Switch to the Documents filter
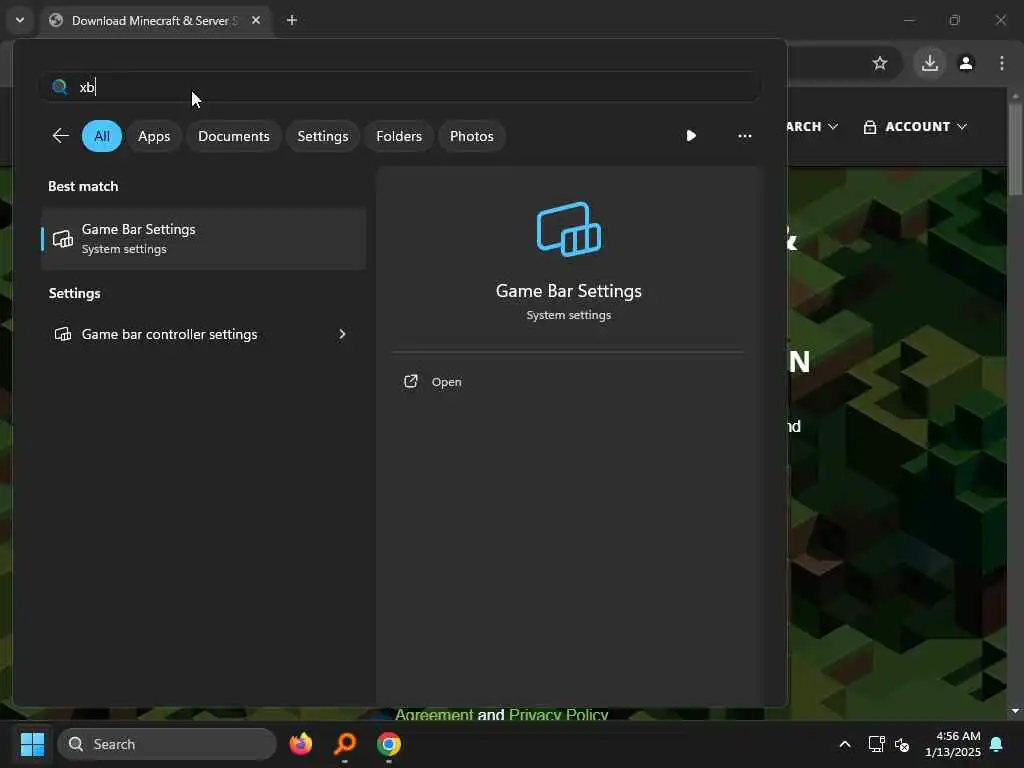This screenshot has height=768, width=1024. 234,136
